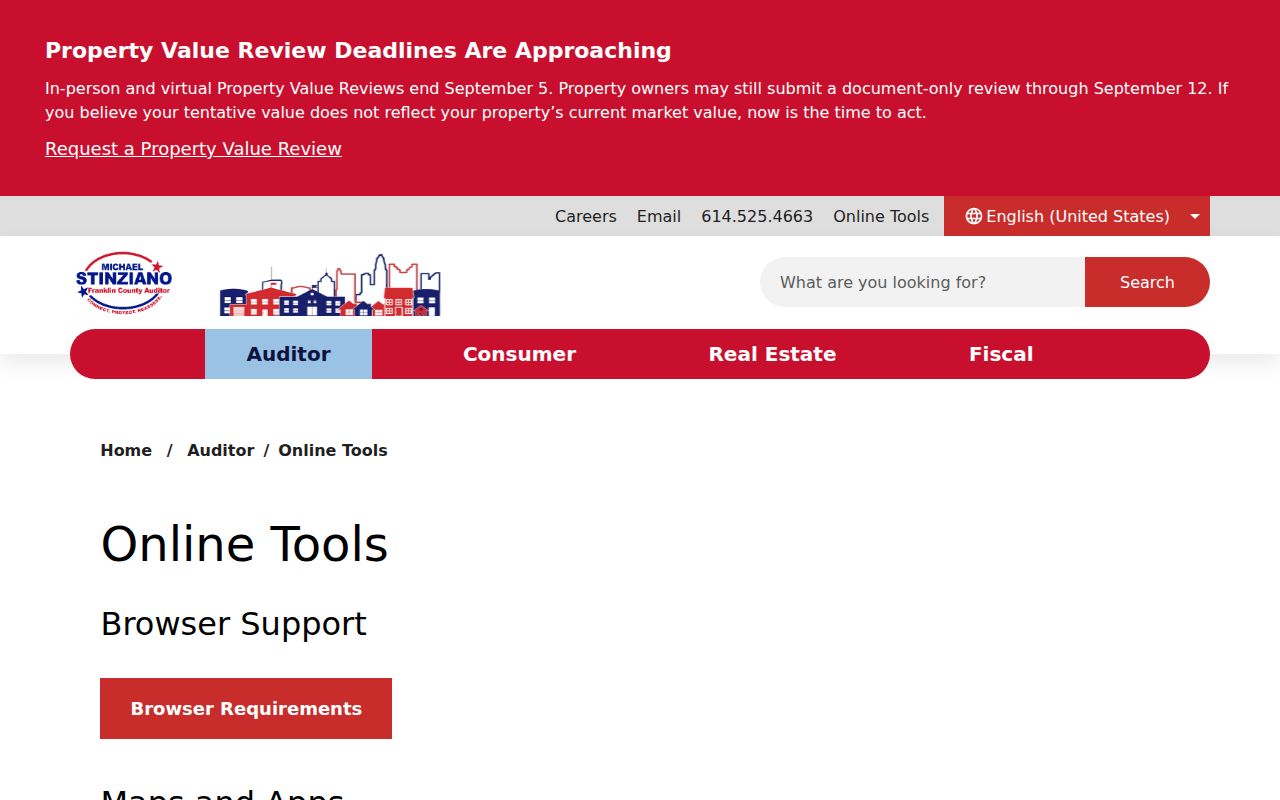This screenshot has width=1280, height=800.
Task: Click the 'Property Value Review Deadlines Are Approaching' heading
Action: tap(358, 51)
